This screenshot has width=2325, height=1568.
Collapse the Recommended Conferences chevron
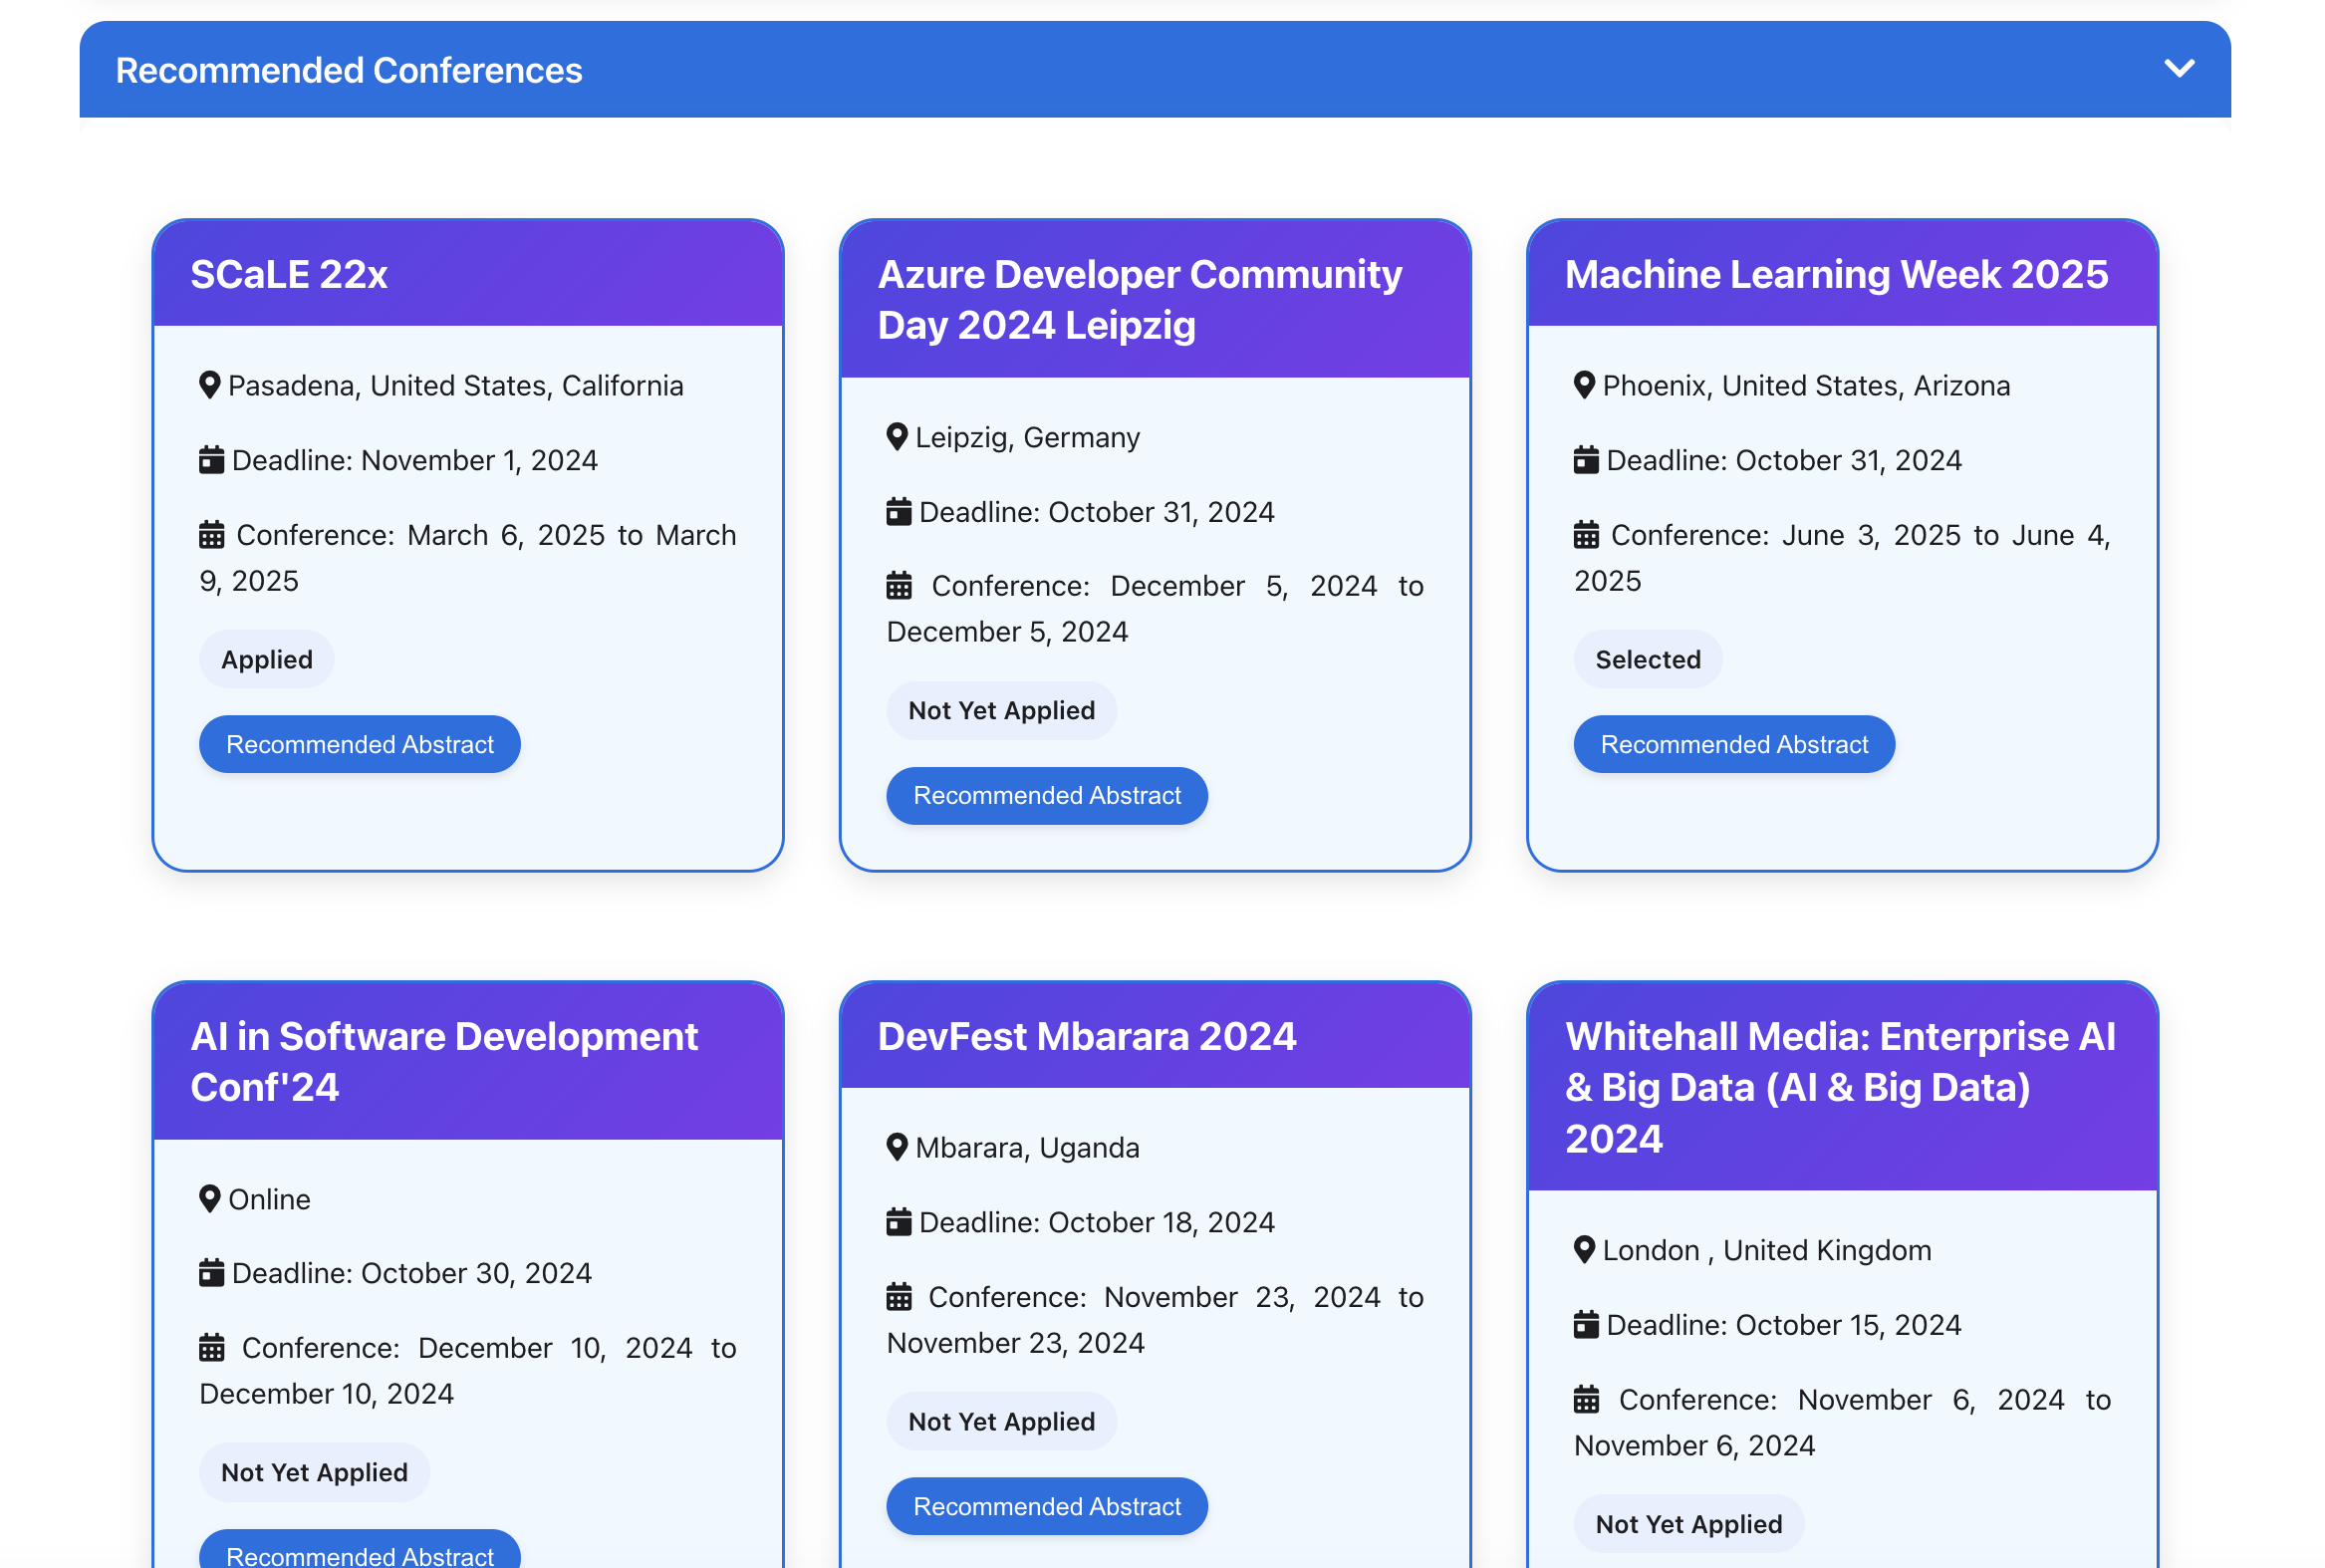tap(2178, 69)
